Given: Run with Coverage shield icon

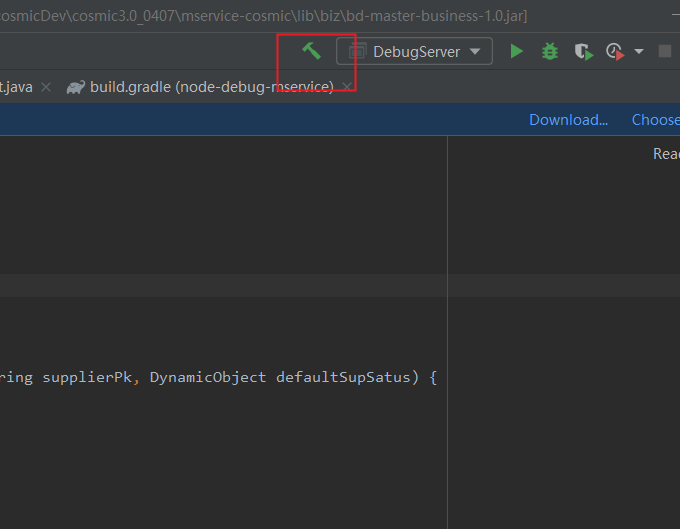Looking at the screenshot, I should (x=582, y=51).
